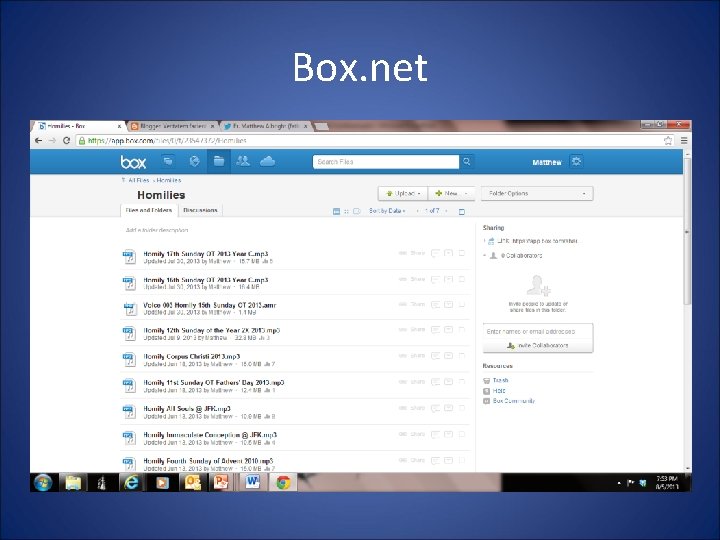Click the cloud icon in Box header
The width and height of the screenshot is (720, 540).
(267, 161)
